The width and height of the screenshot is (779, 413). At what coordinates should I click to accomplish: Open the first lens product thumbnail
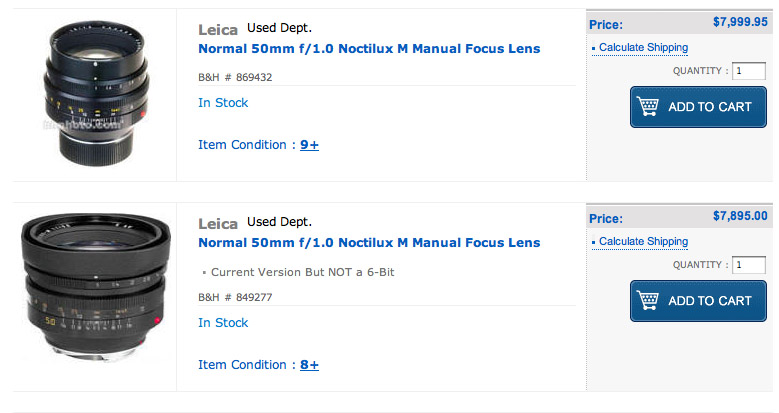pos(96,93)
